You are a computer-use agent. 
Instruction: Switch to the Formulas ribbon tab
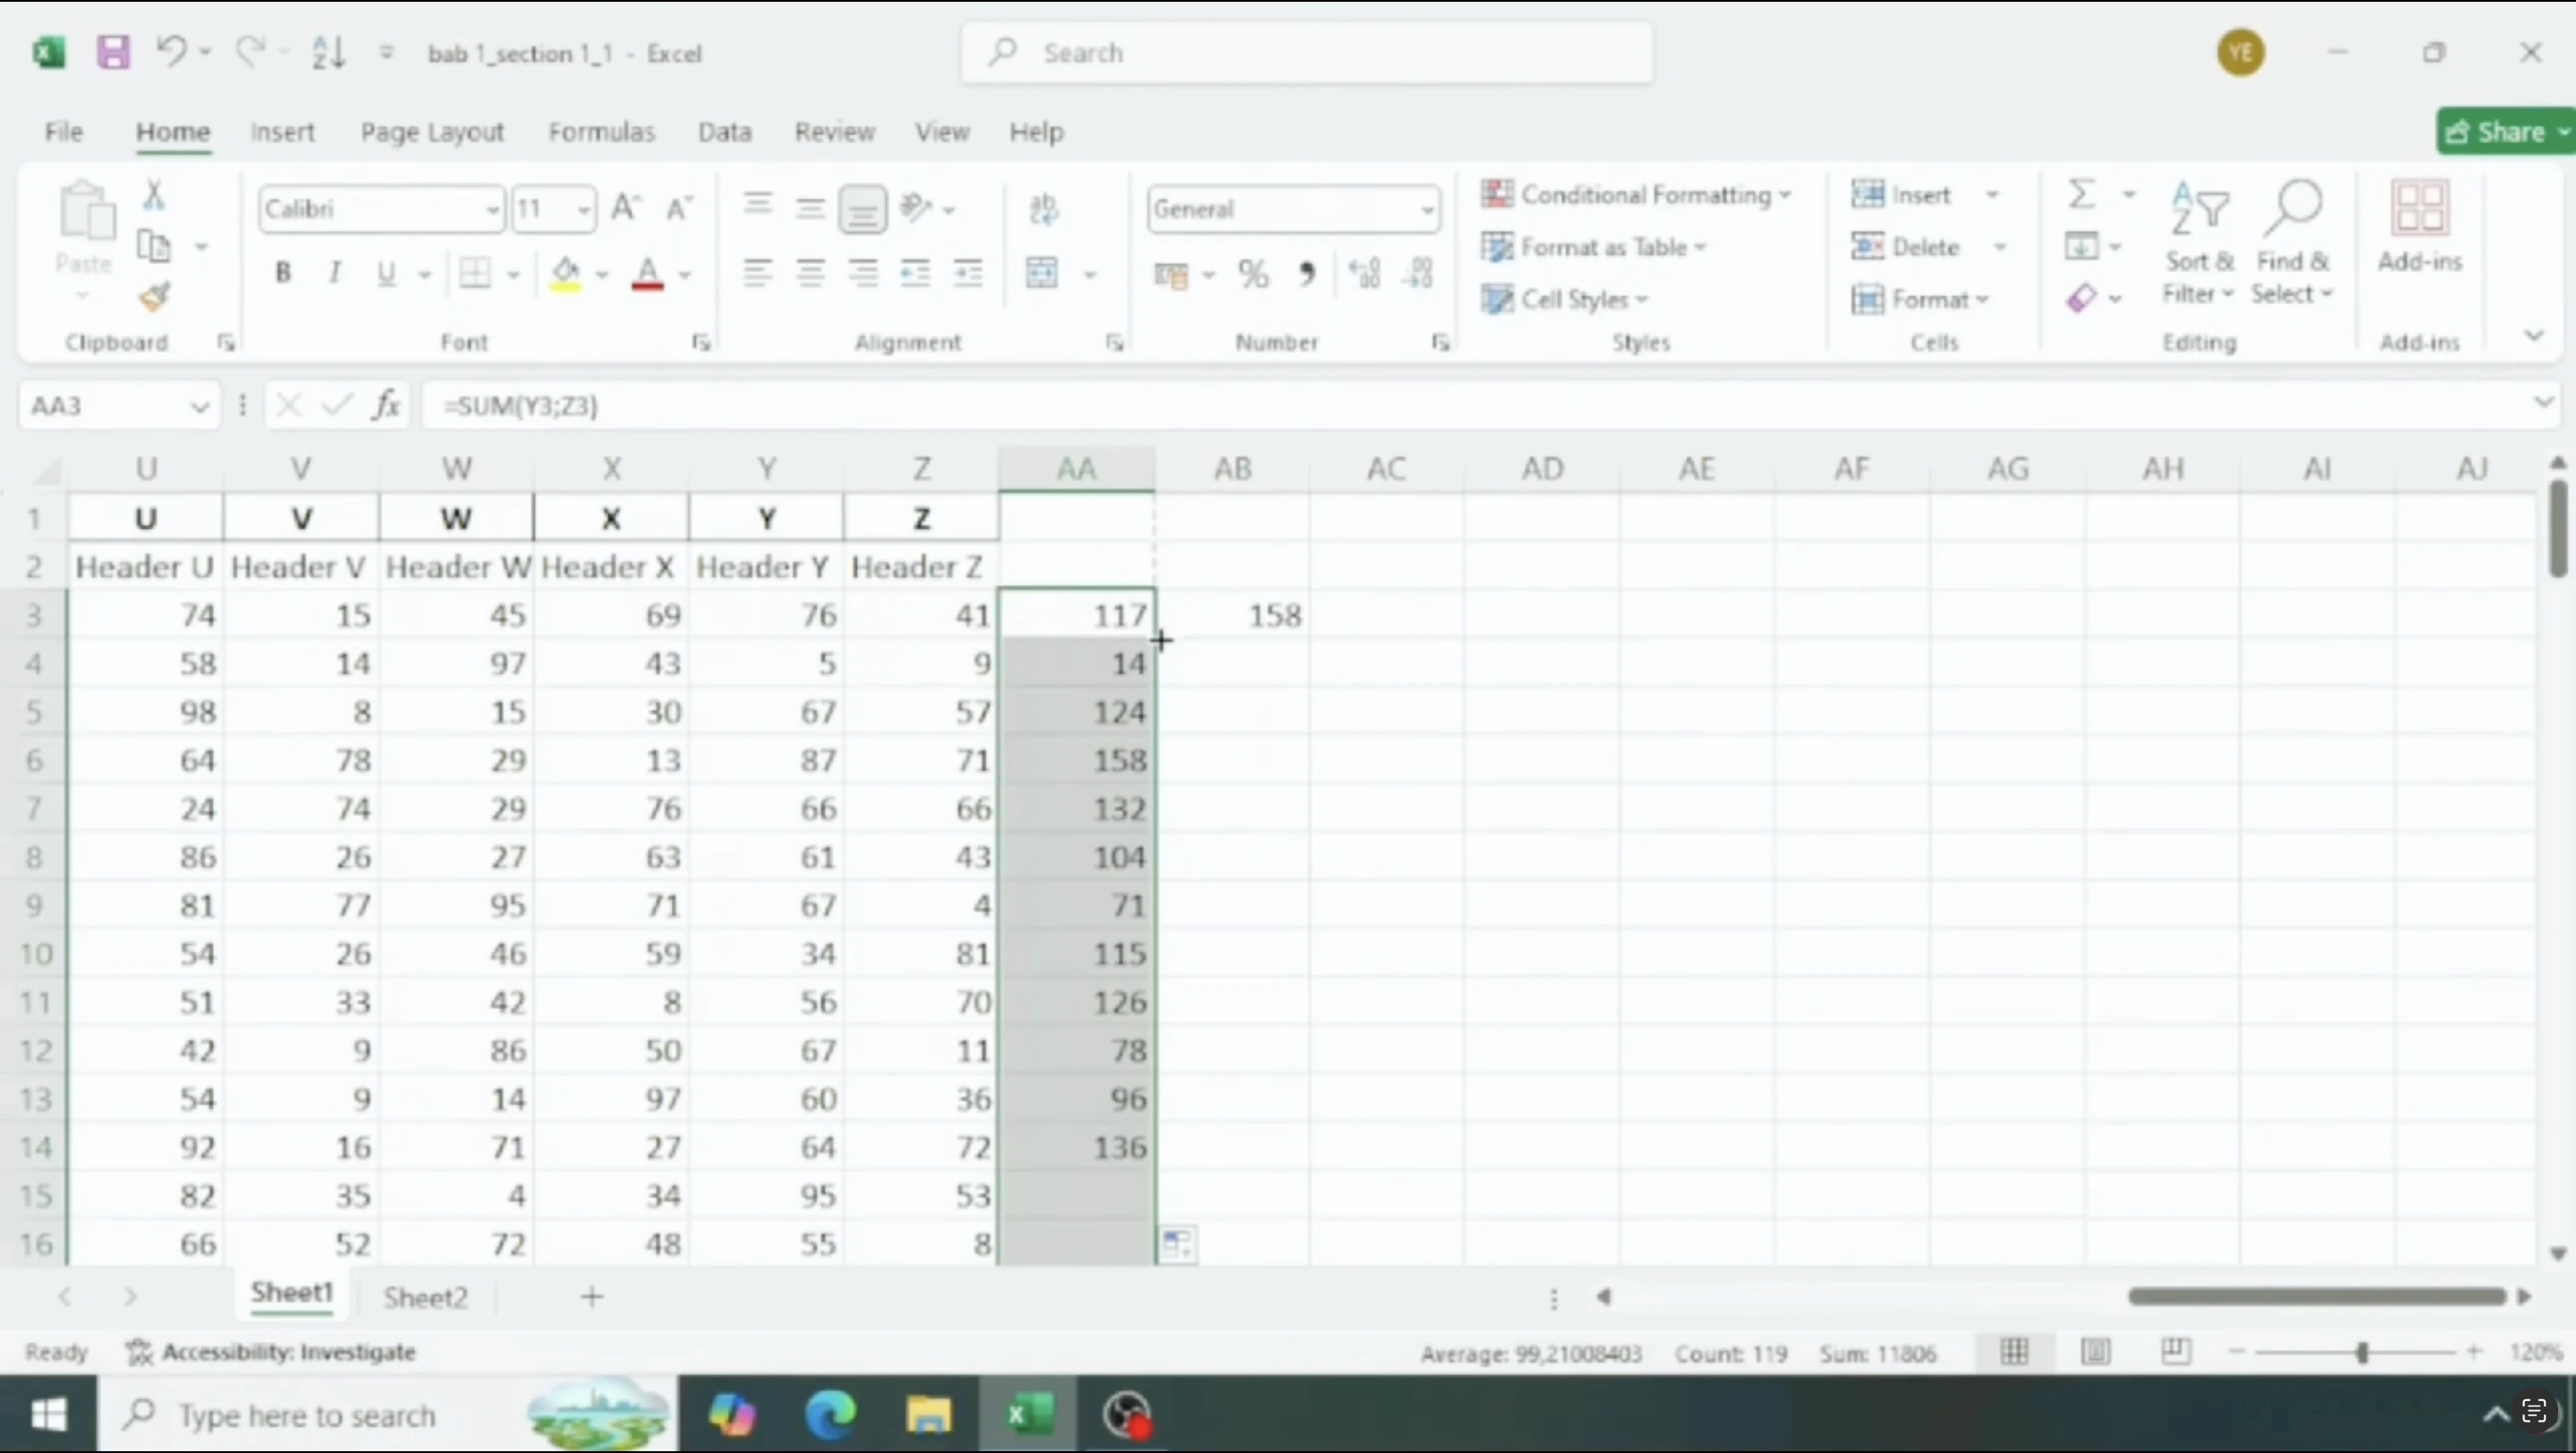[601, 131]
